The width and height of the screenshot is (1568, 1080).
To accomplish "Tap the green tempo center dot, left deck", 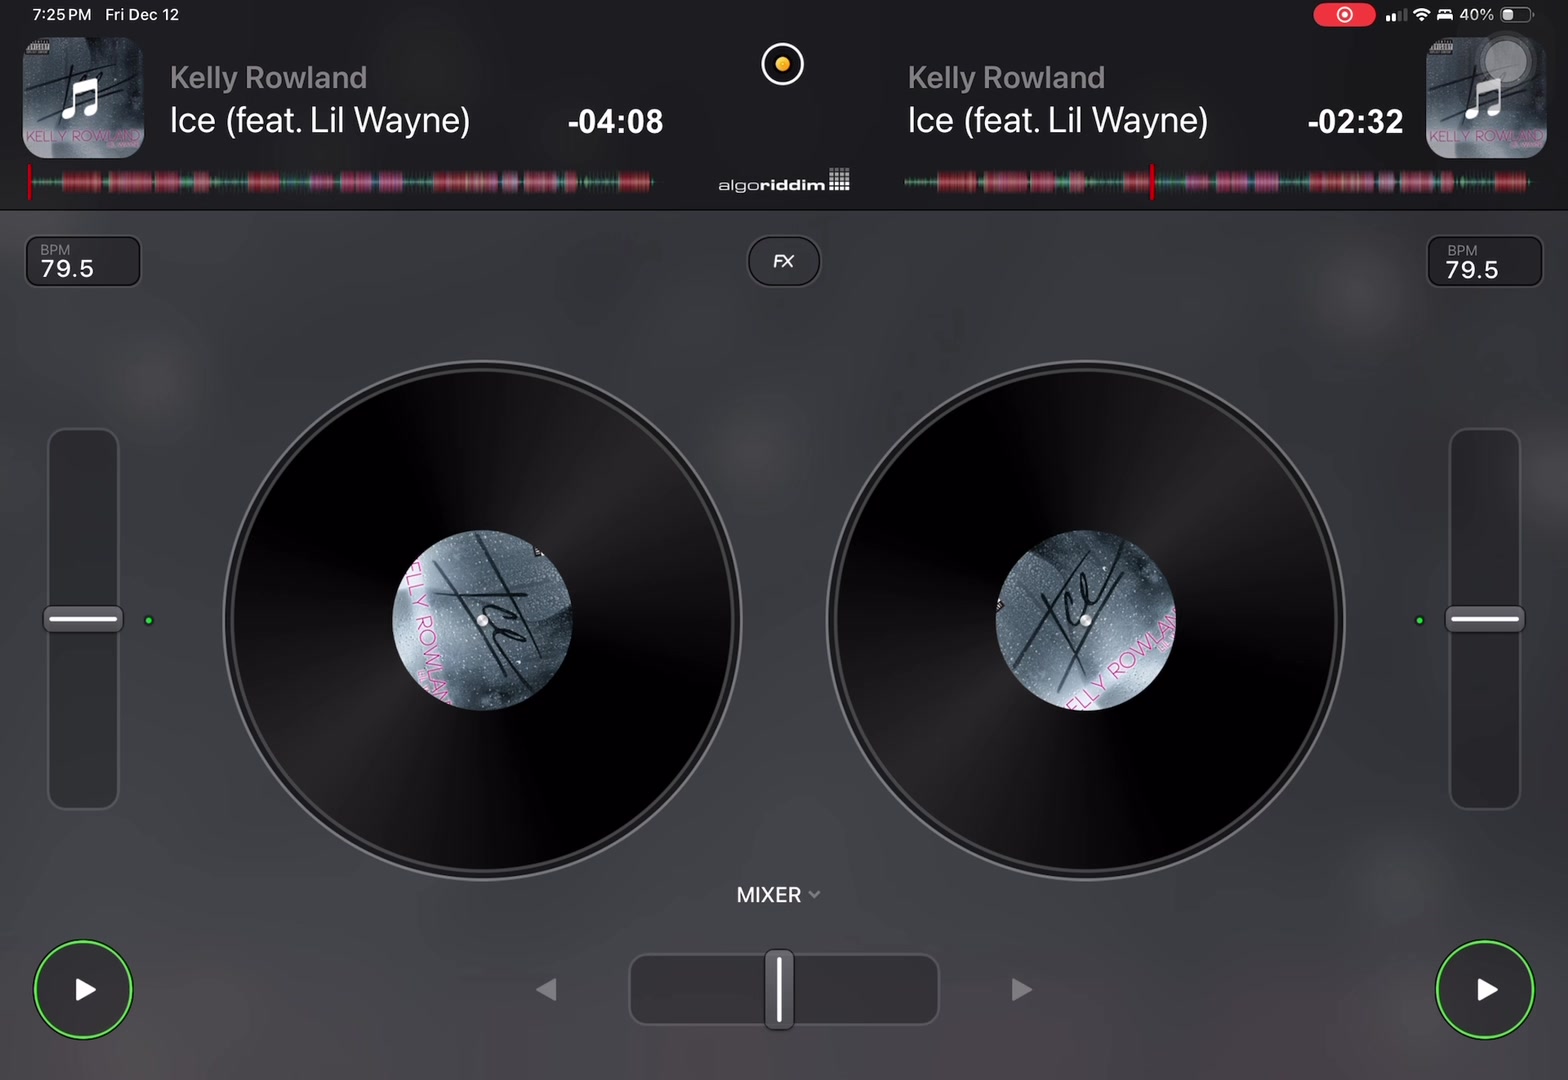I will pos(149,620).
